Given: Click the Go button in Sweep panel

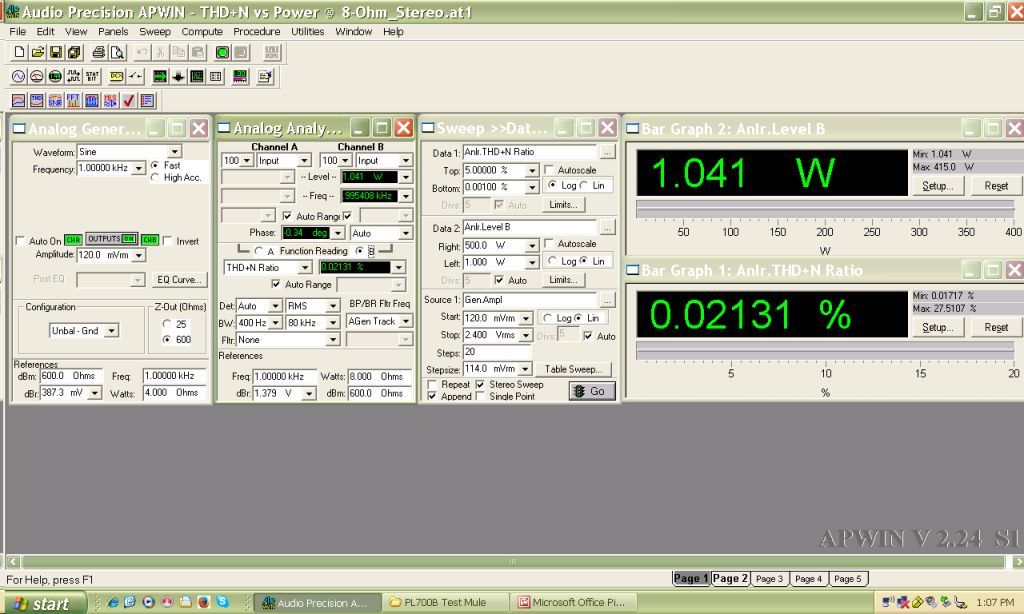Looking at the screenshot, I should point(592,391).
